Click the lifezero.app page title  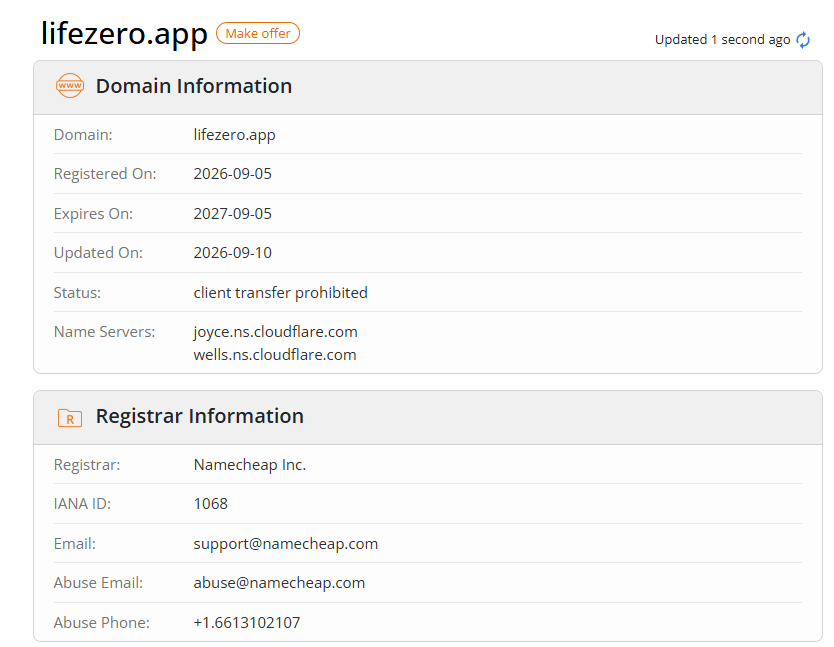coord(124,33)
